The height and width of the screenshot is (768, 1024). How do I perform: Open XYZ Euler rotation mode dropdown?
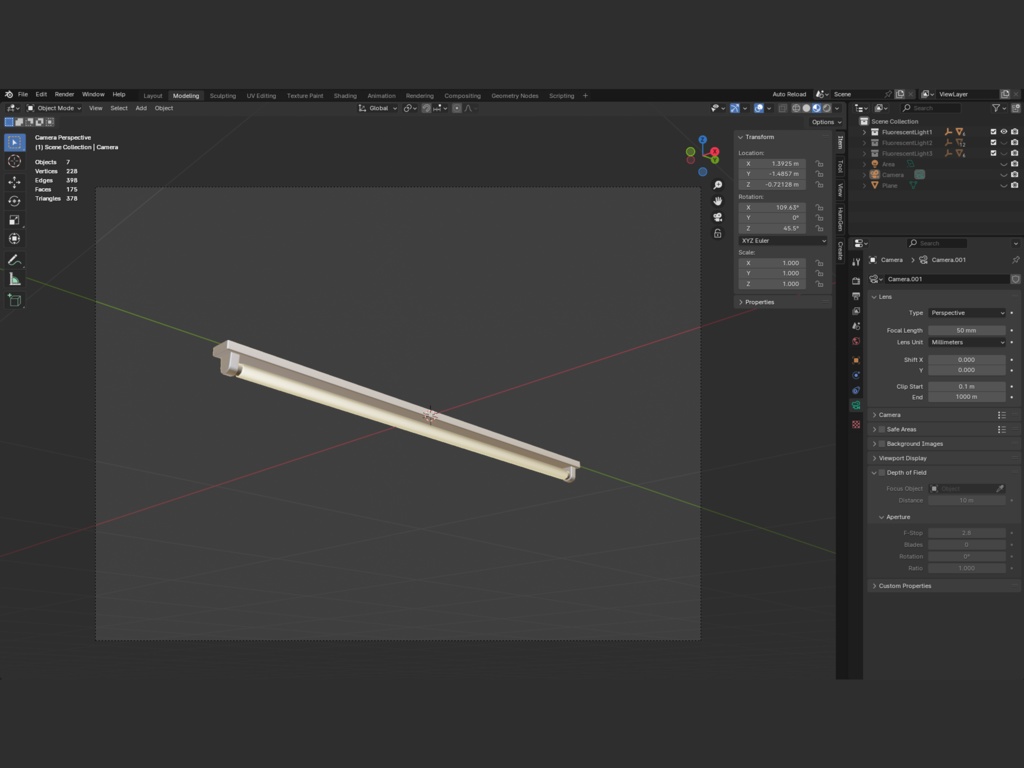pyautogui.click(x=783, y=240)
